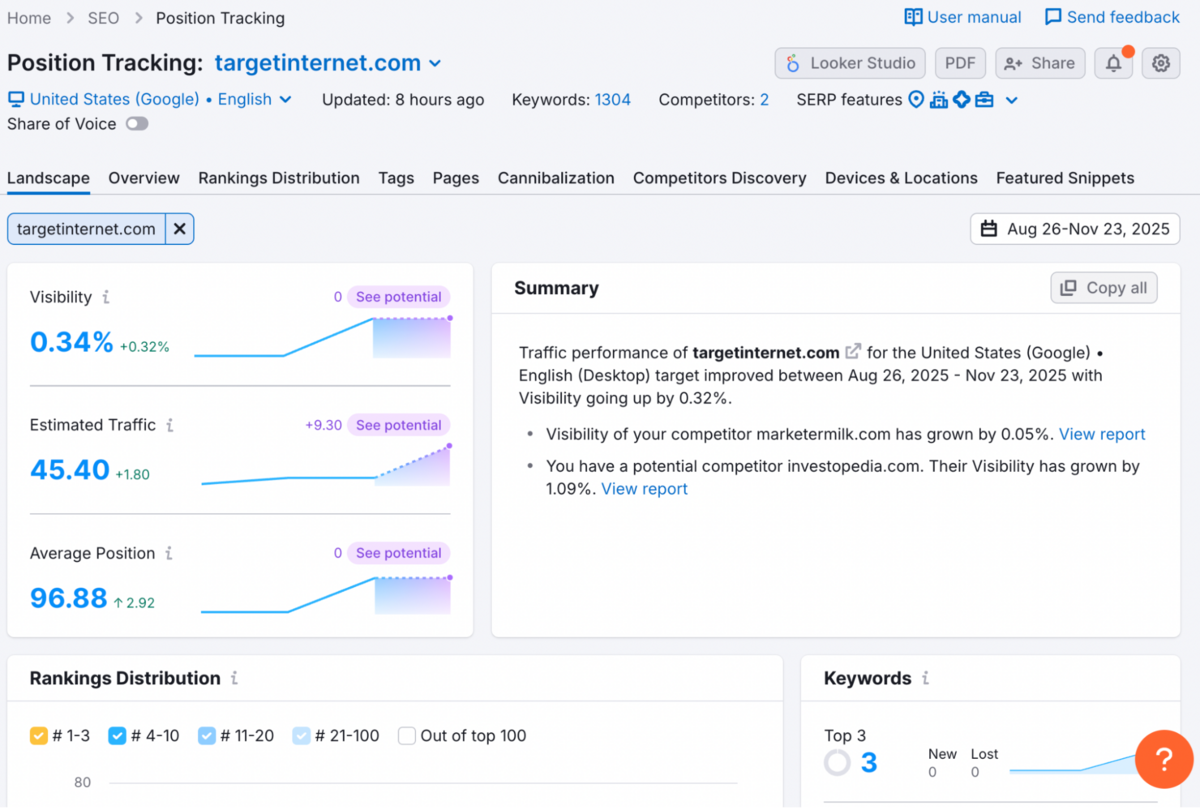Click the Top 3 keywords value 3
Viewport: 1200px width, 808px height.
tap(869, 763)
